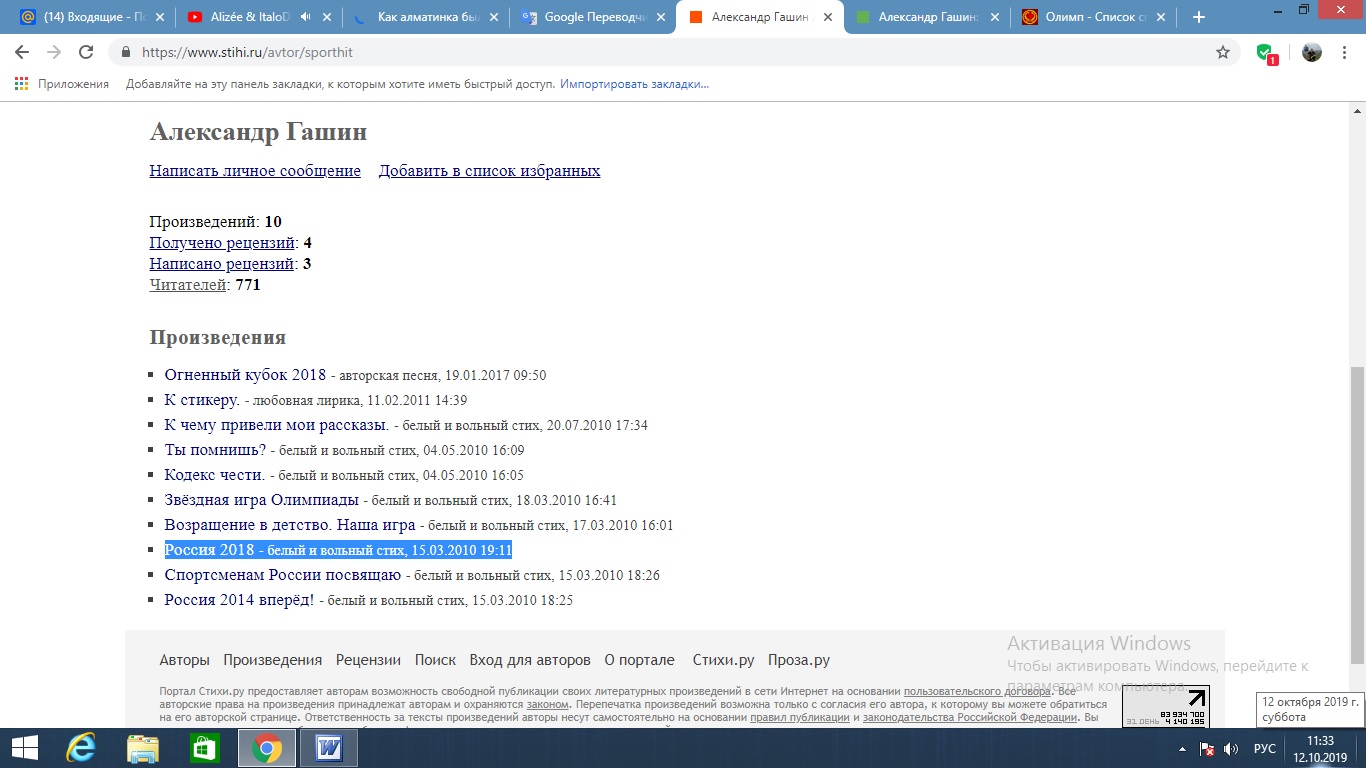This screenshot has height=768, width=1366.
Task: Open poem Кодекс чести
Action: click(x=215, y=475)
